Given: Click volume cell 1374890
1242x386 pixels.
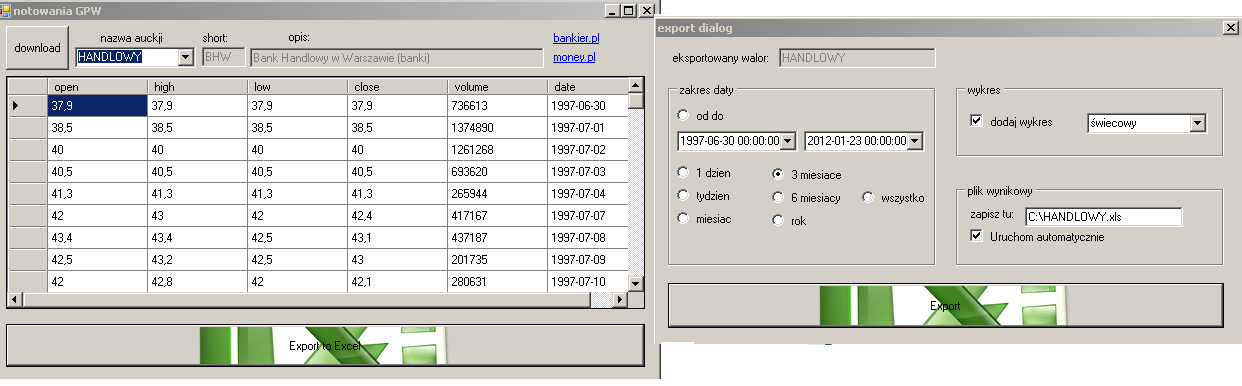Looking at the screenshot, I should tap(497, 128).
